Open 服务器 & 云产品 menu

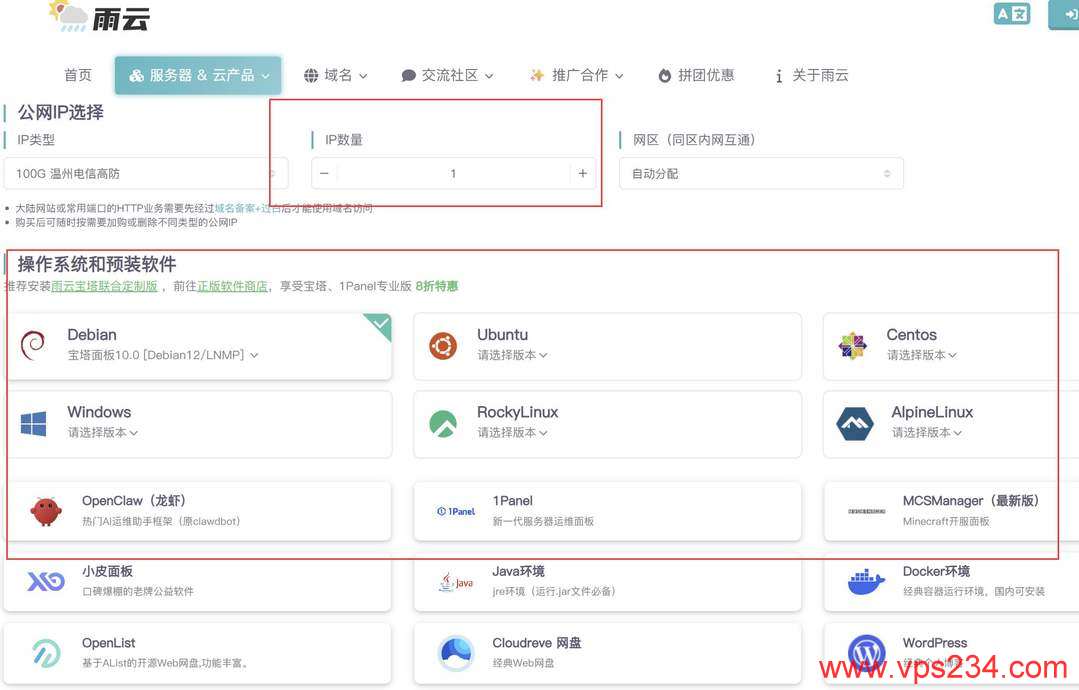[x=198, y=75]
